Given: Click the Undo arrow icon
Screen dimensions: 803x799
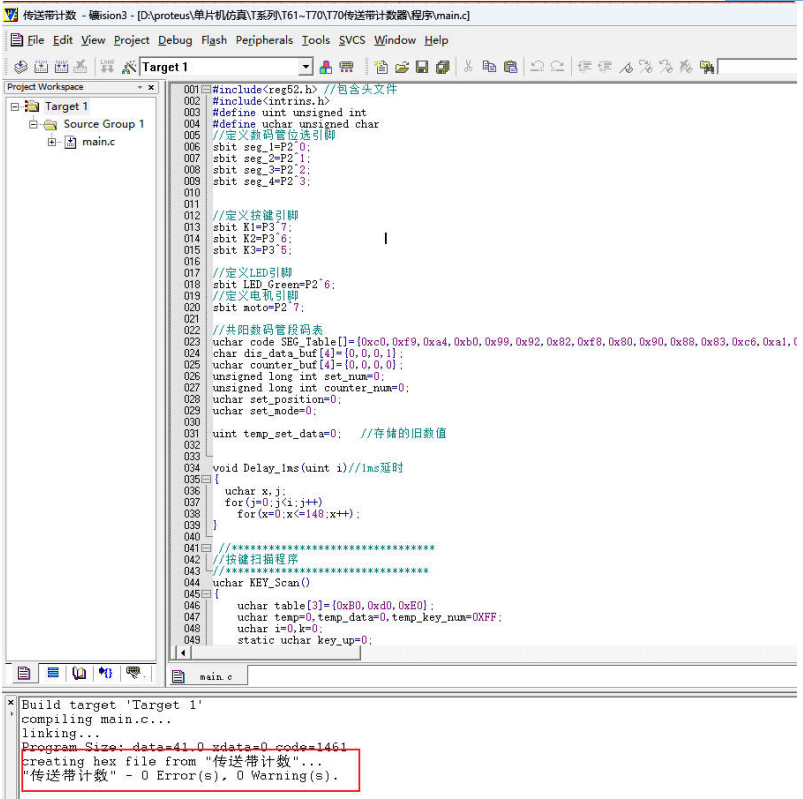Looking at the screenshot, I should pyautogui.click(x=537, y=66).
